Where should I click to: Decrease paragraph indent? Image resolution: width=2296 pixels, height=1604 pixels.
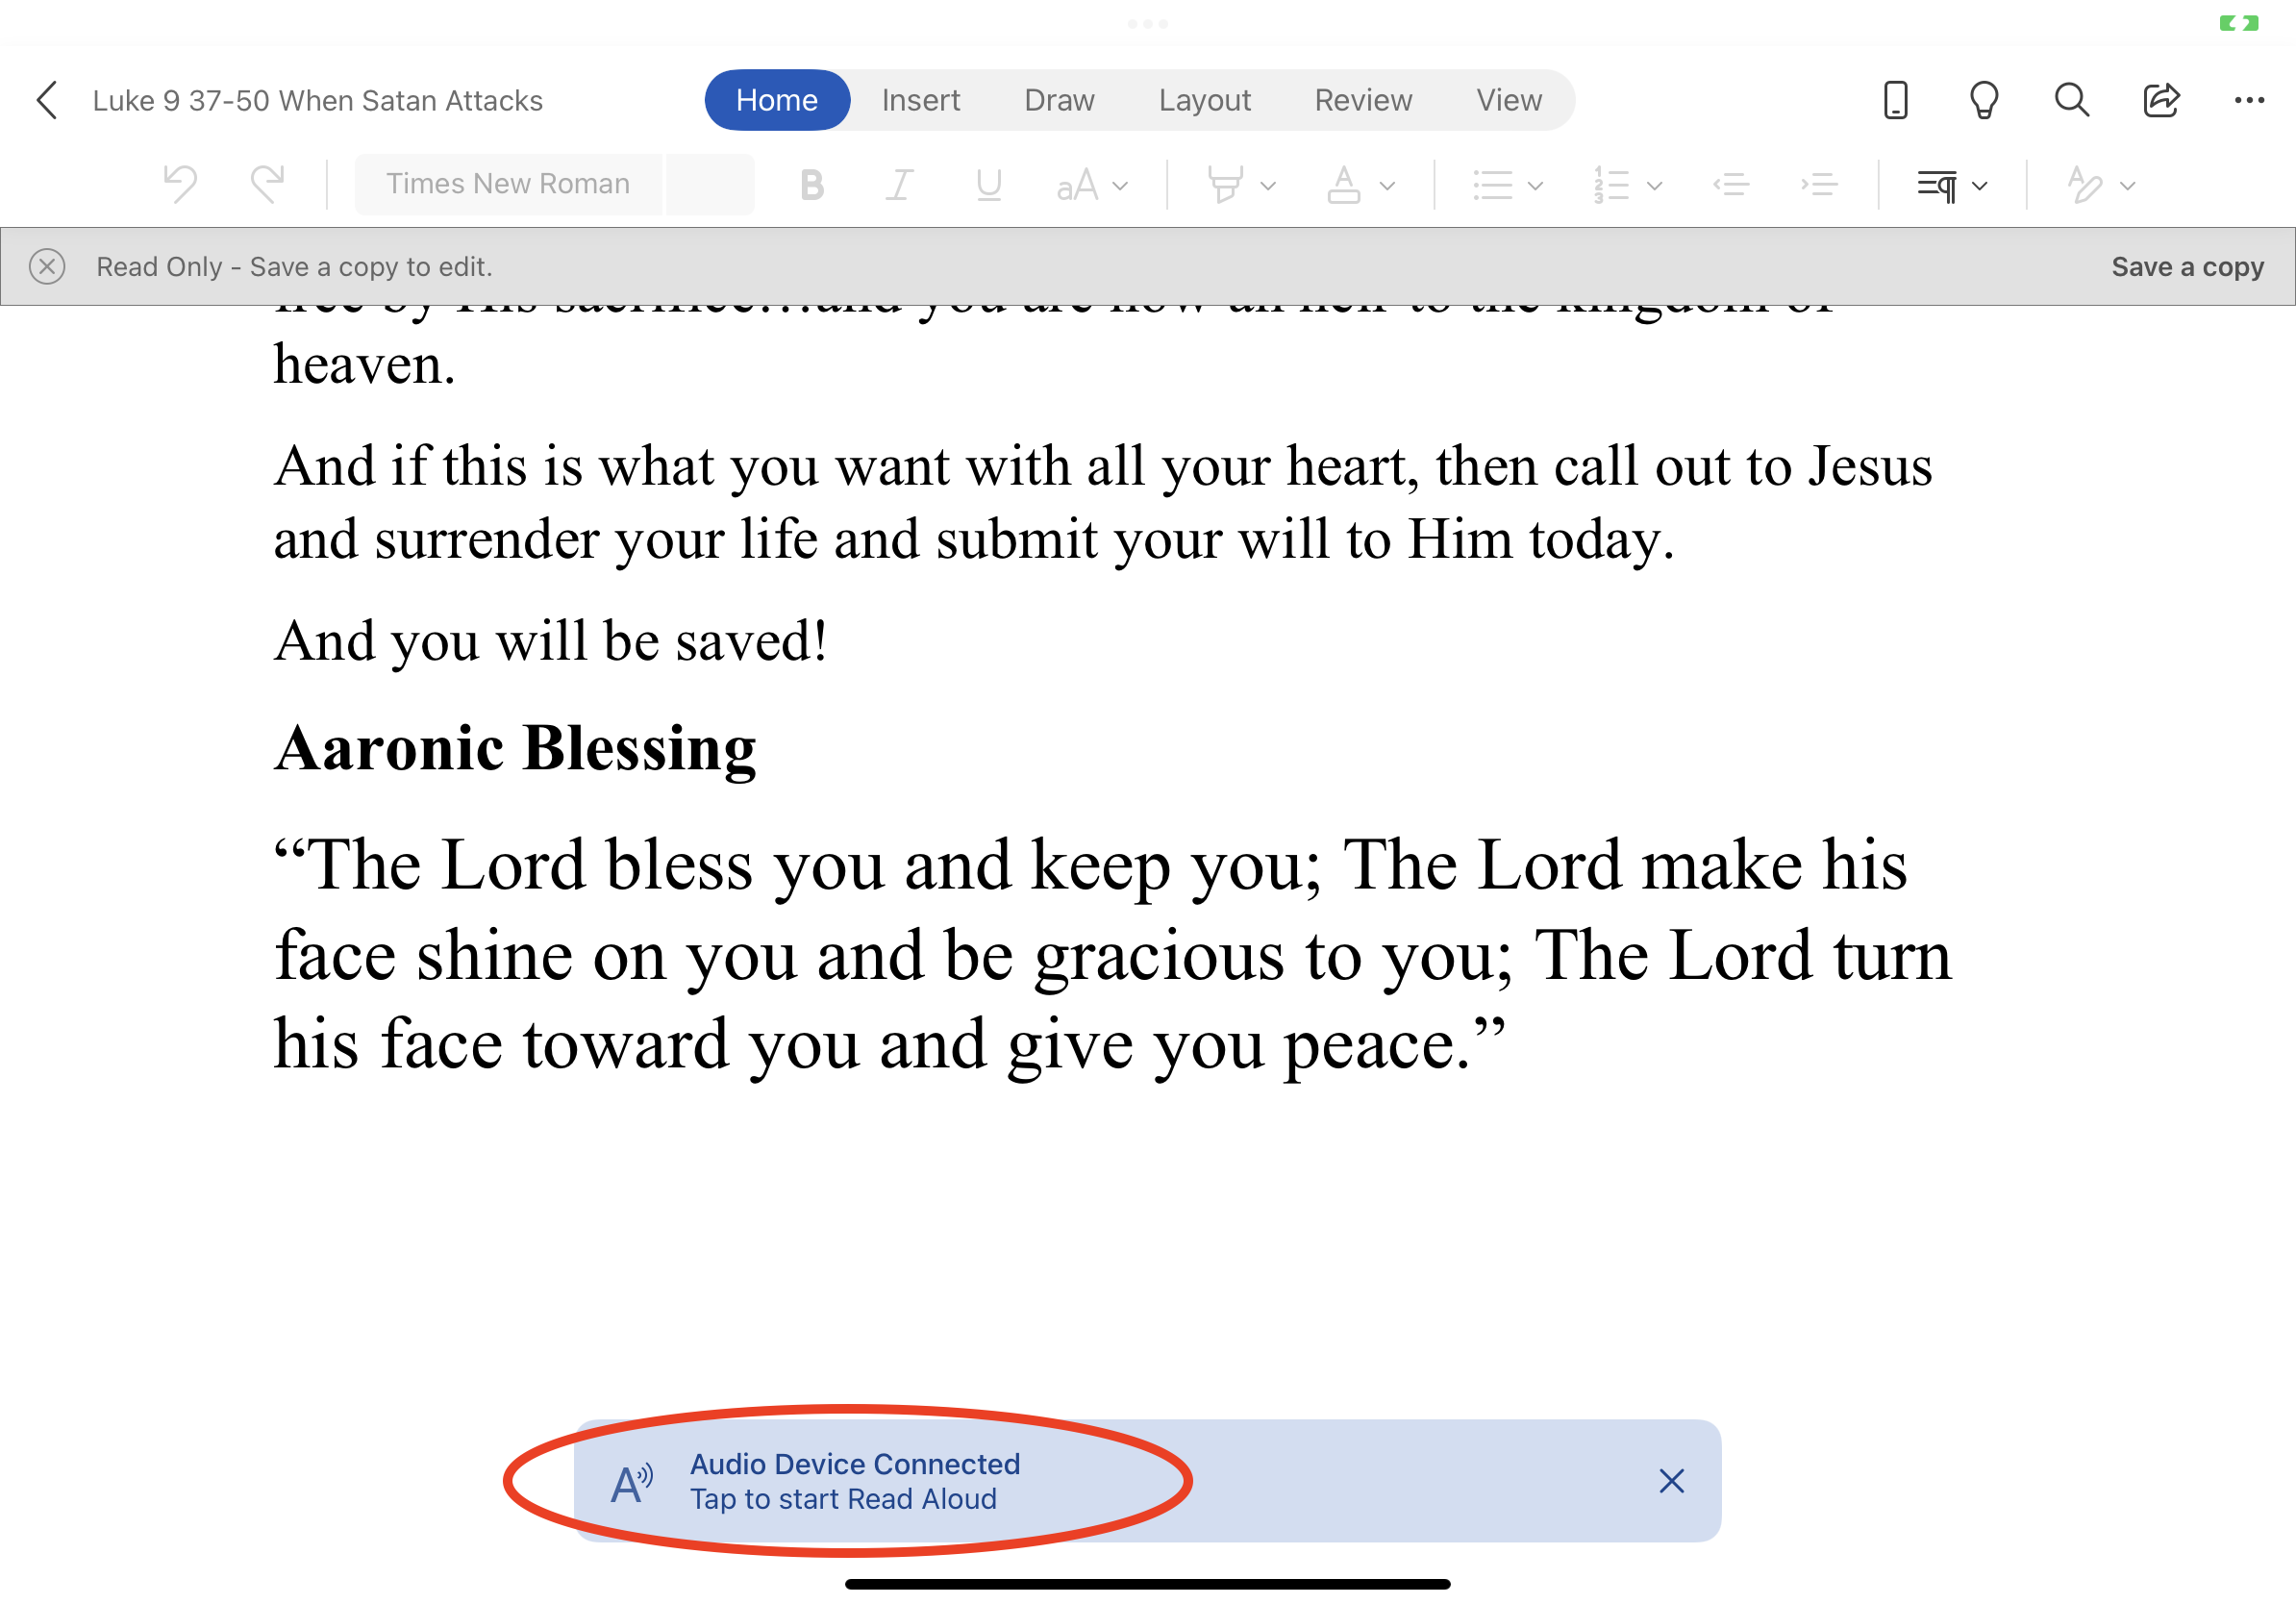point(1730,185)
